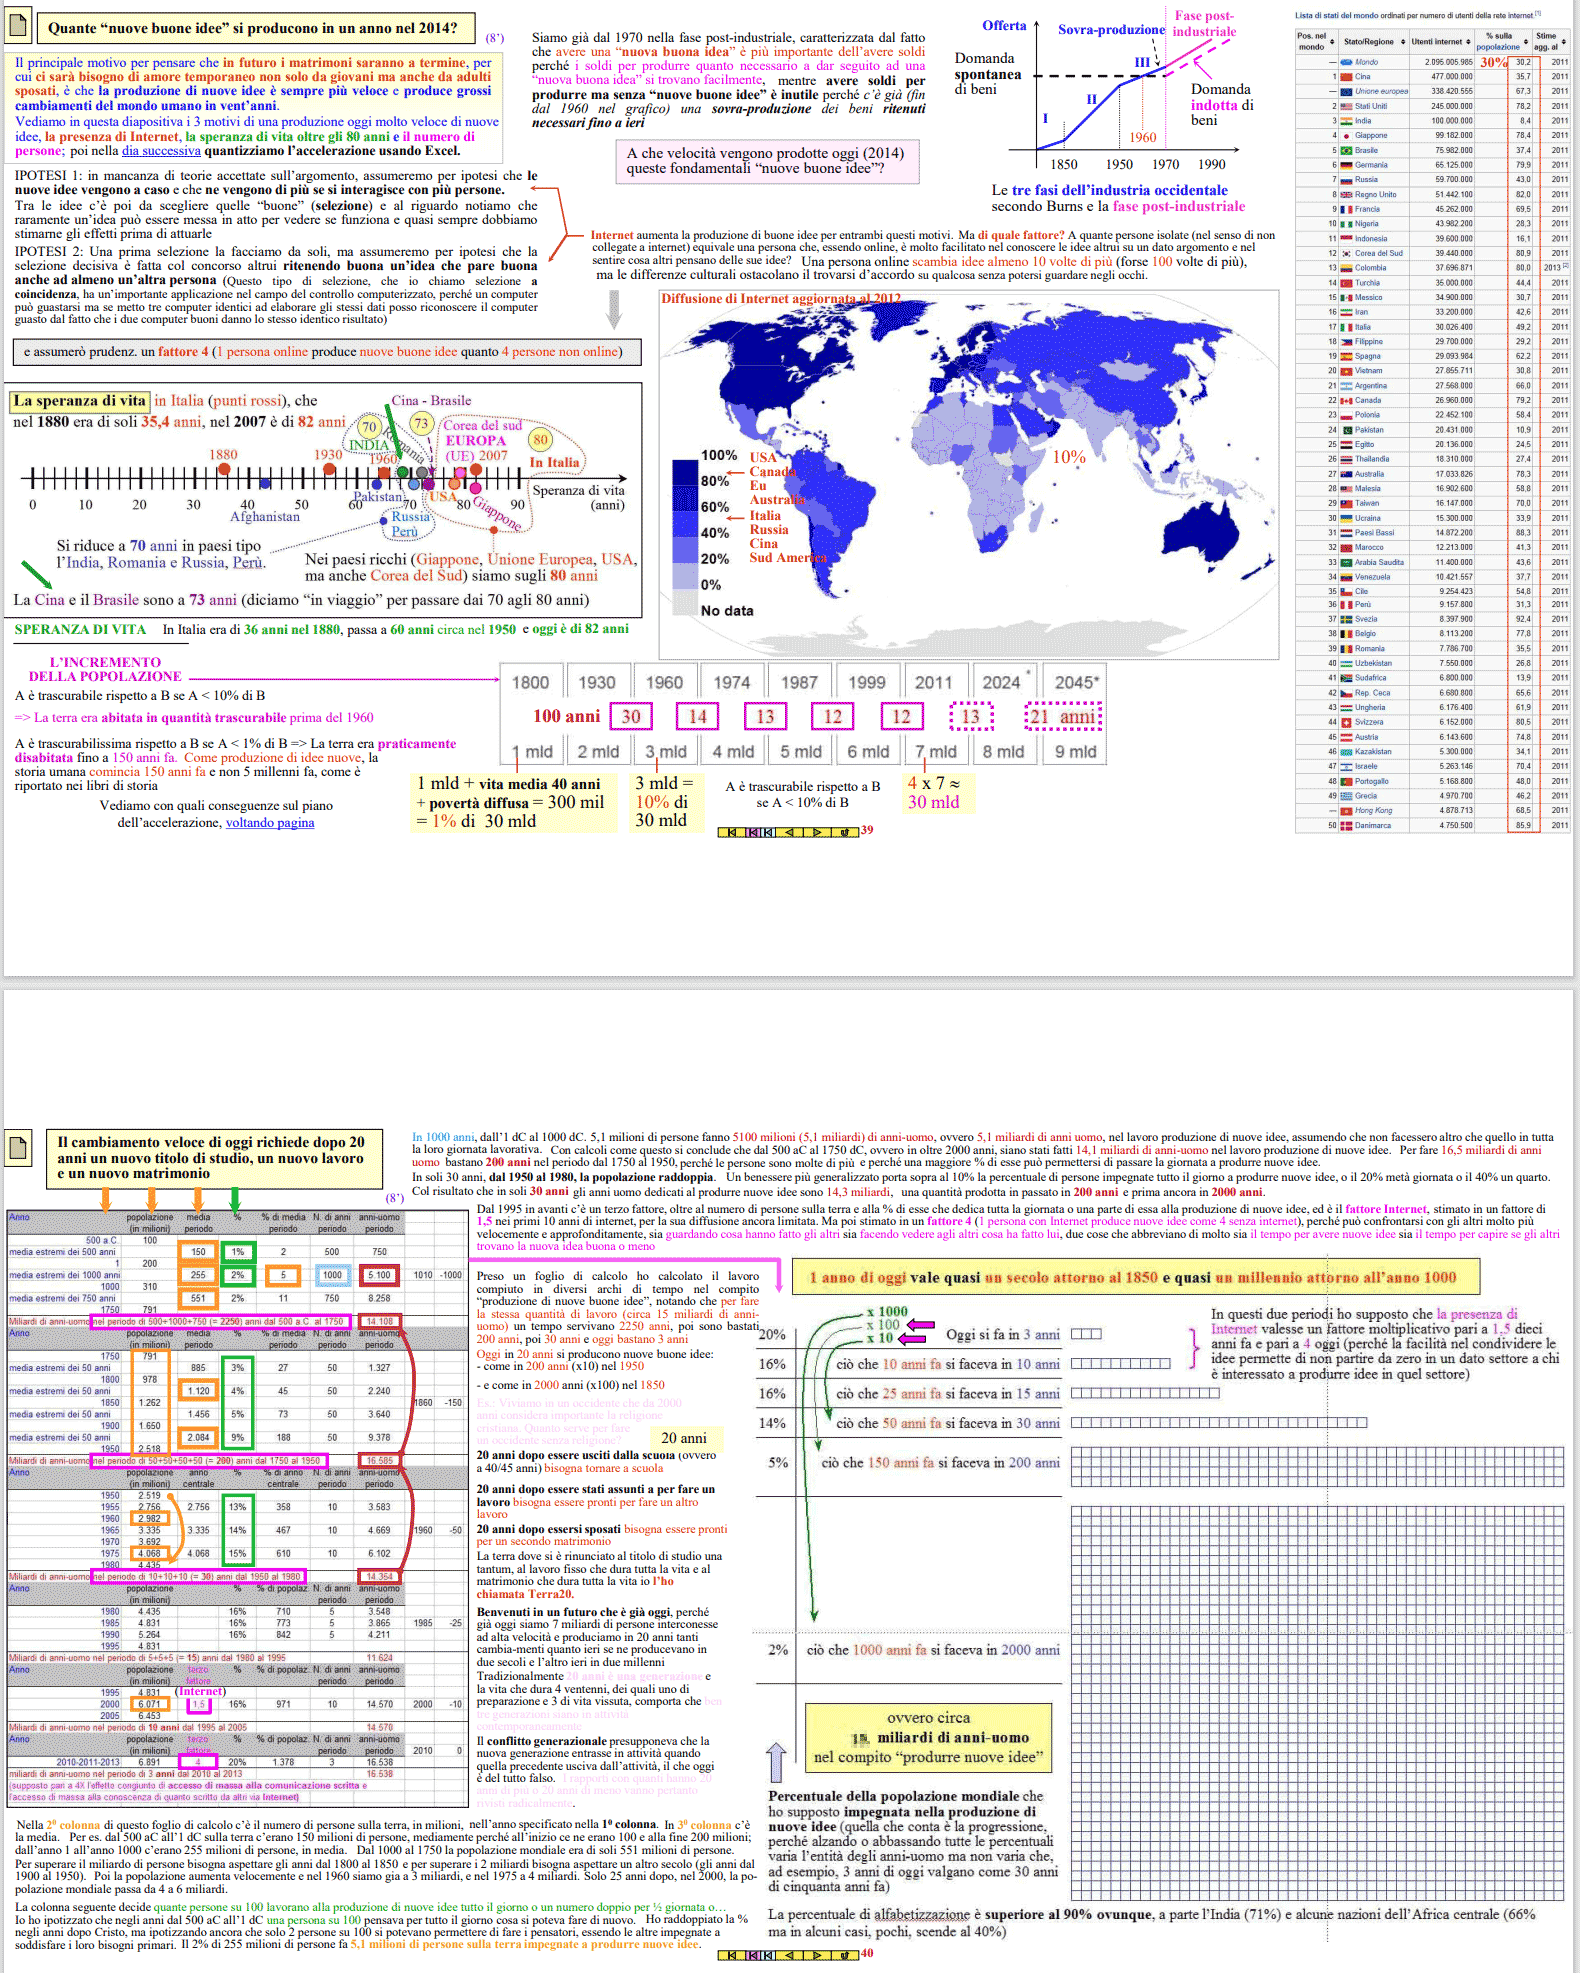Click the '60%' blue legend swatch

pyautogui.click(x=684, y=524)
